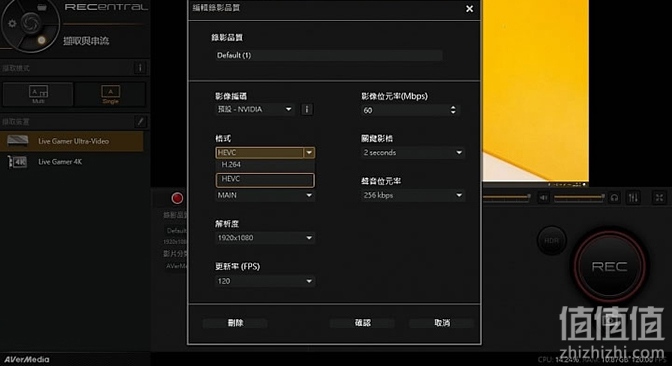Open capture mode info icon

tap(140, 68)
